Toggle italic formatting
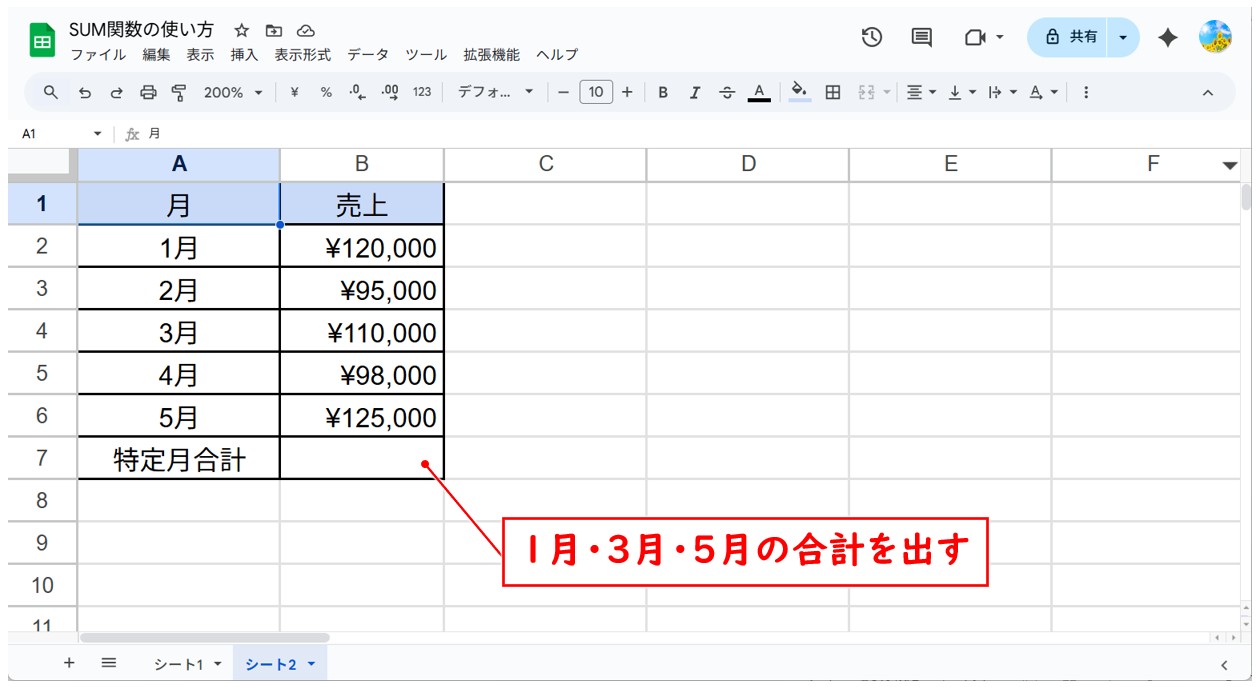The image size is (1256, 687). click(x=694, y=92)
